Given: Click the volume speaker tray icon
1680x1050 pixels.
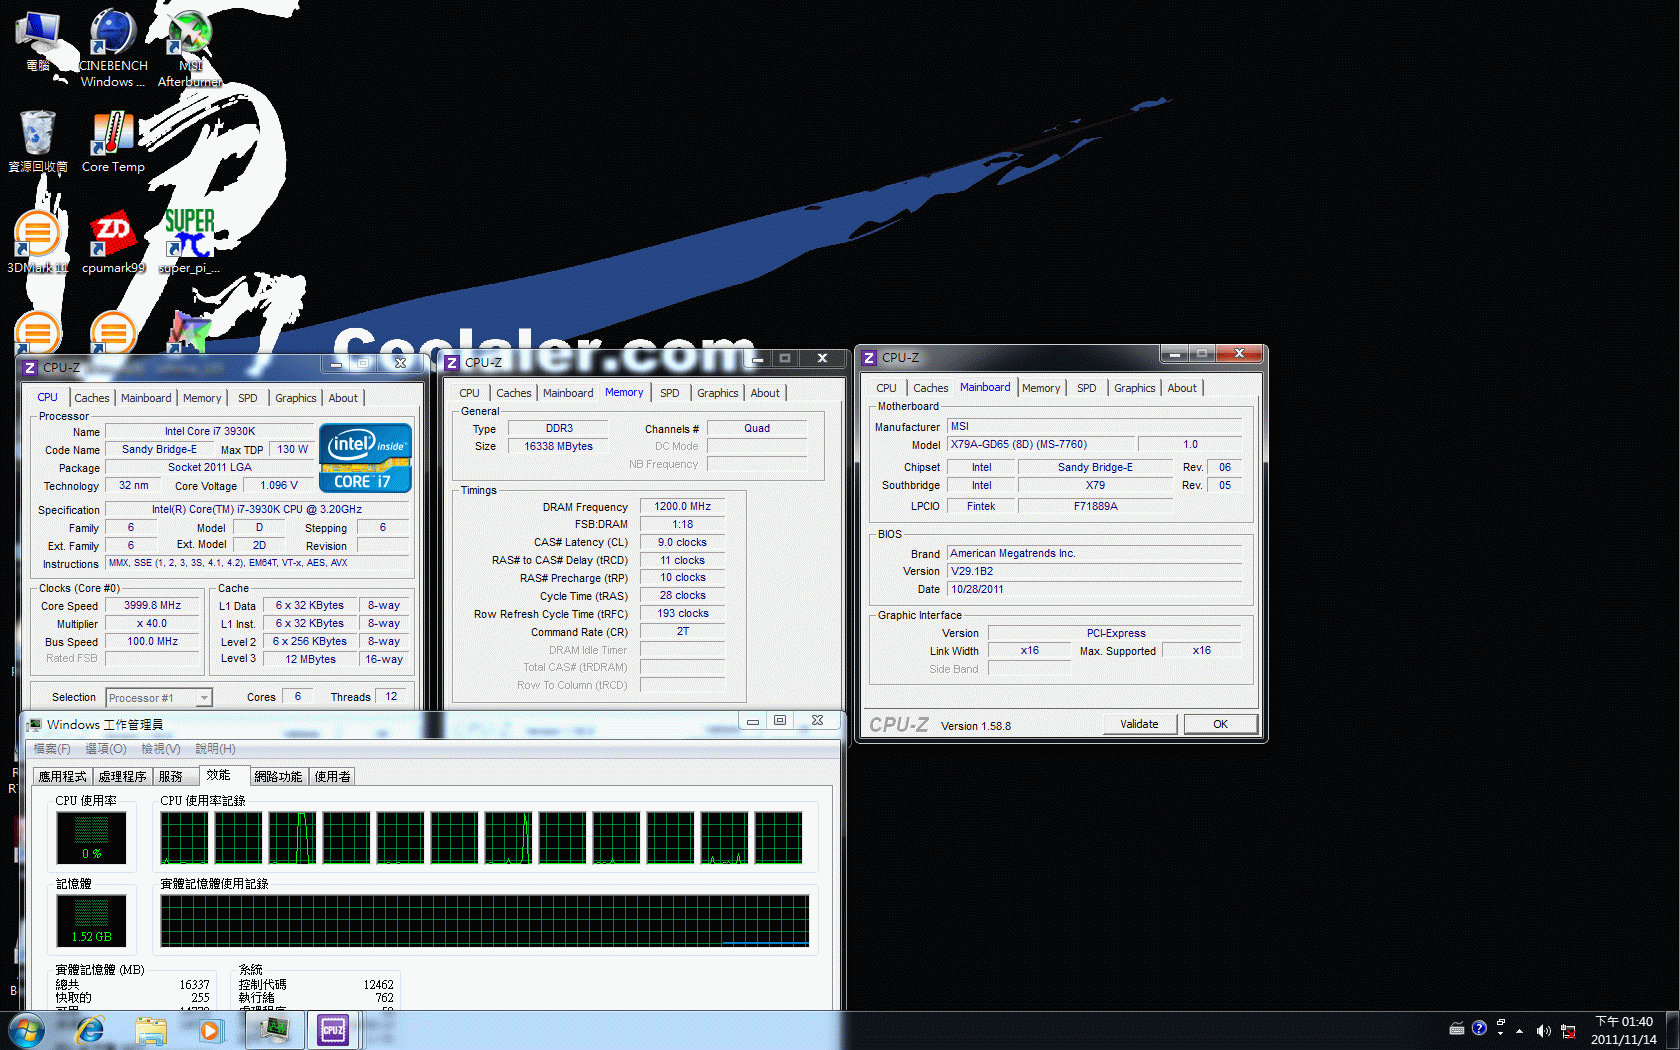Looking at the screenshot, I should point(1543,1030).
